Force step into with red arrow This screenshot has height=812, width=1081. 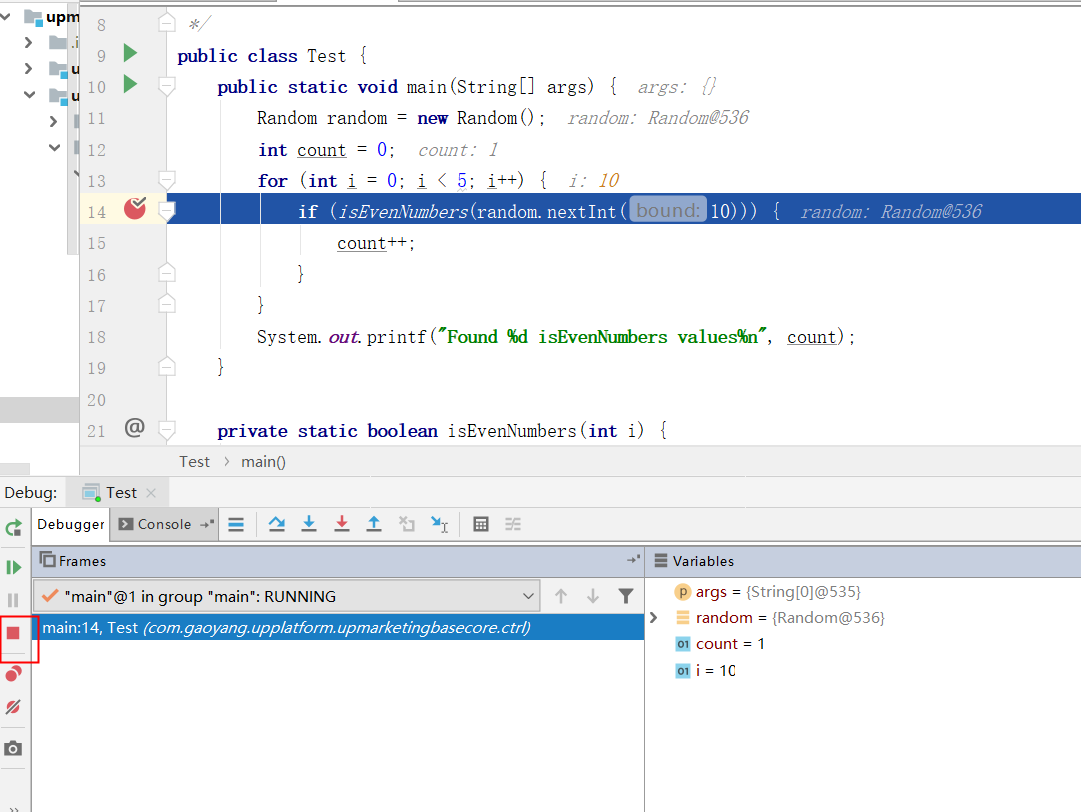point(341,525)
